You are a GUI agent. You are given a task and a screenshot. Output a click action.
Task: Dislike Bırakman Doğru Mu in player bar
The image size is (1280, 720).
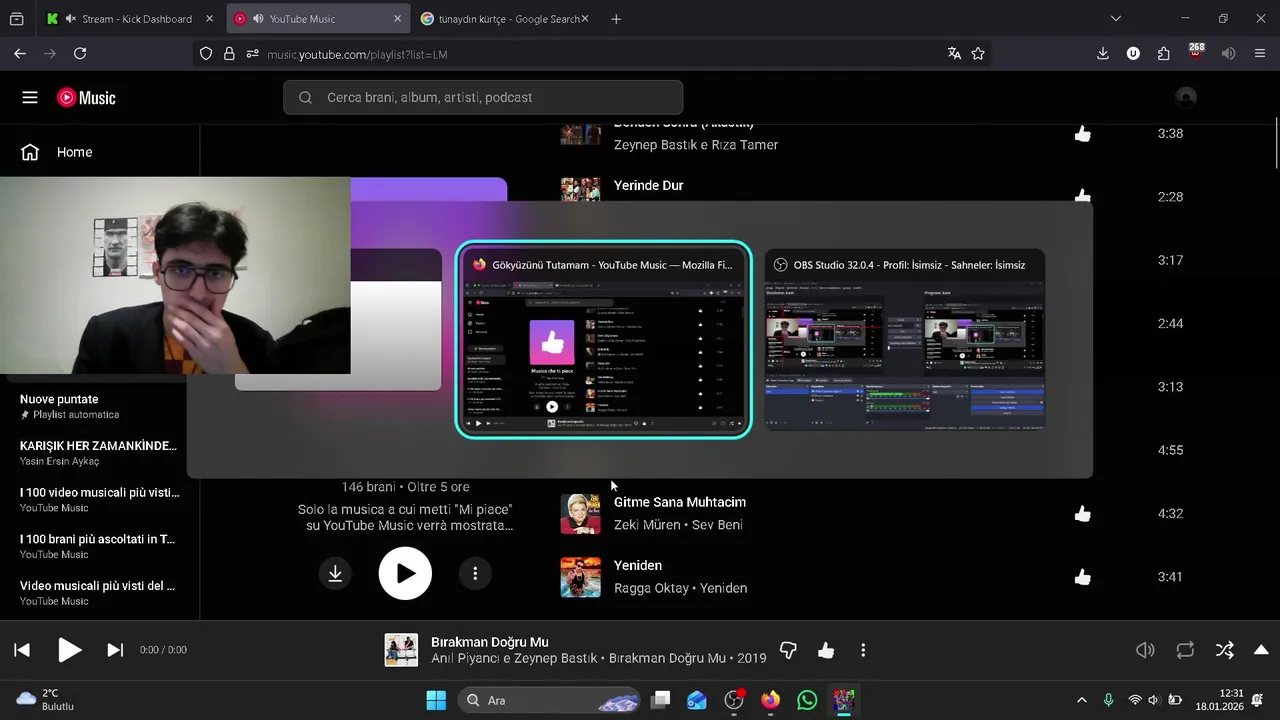788,650
